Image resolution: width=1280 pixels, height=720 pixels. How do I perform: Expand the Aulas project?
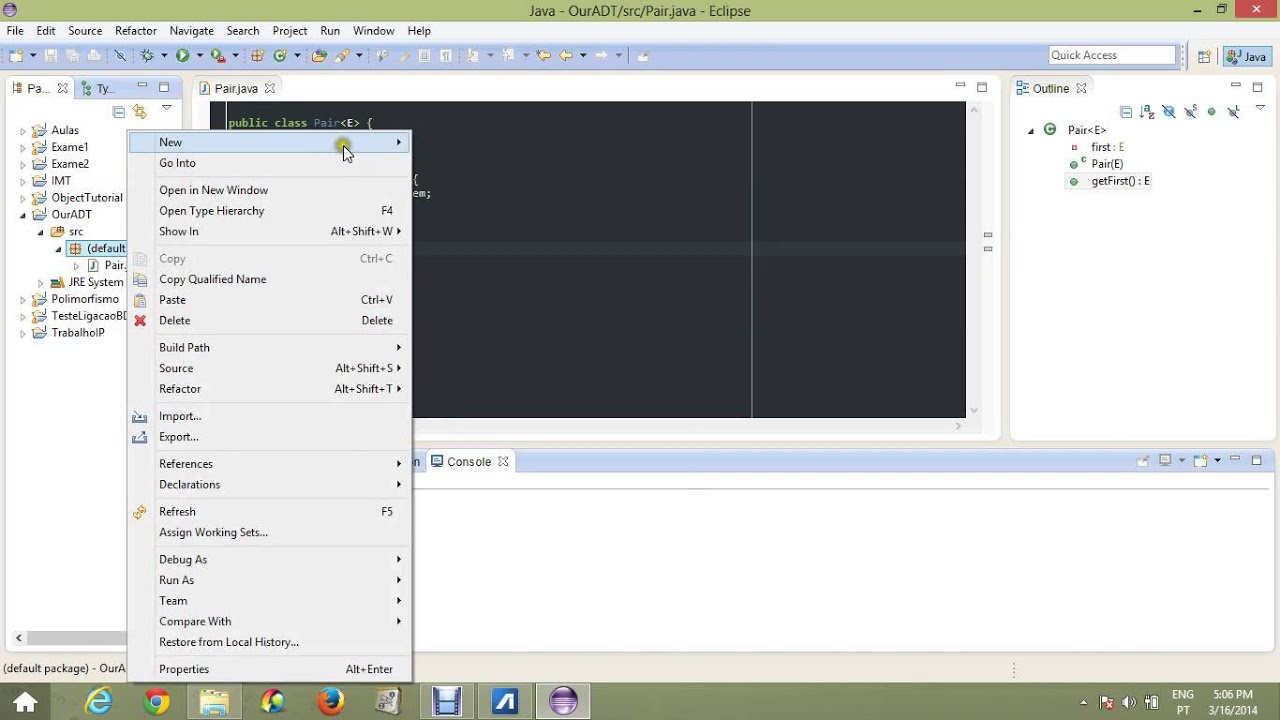point(23,131)
